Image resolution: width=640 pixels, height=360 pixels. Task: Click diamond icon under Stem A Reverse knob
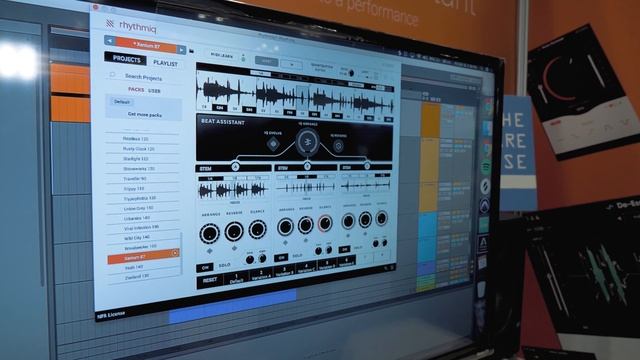[234, 248]
